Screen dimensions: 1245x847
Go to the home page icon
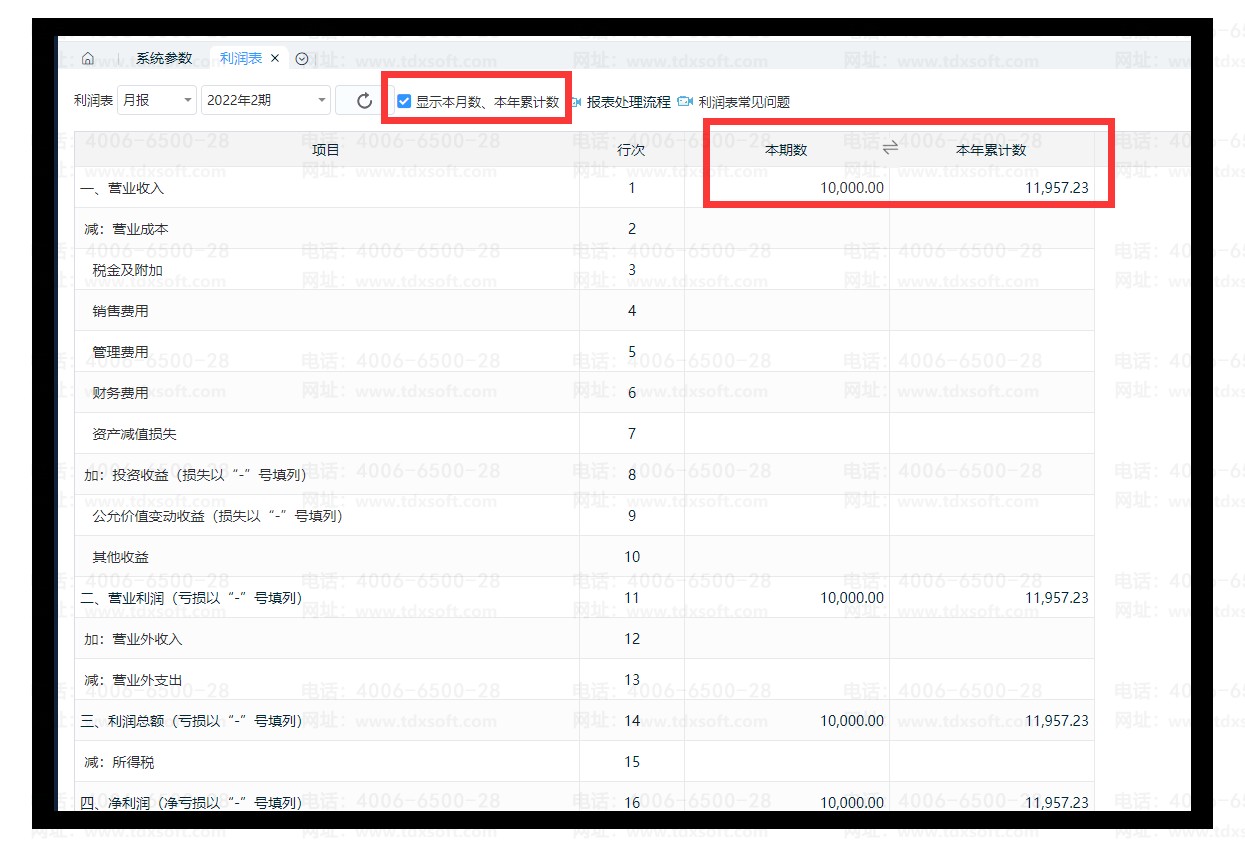coord(88,59)
